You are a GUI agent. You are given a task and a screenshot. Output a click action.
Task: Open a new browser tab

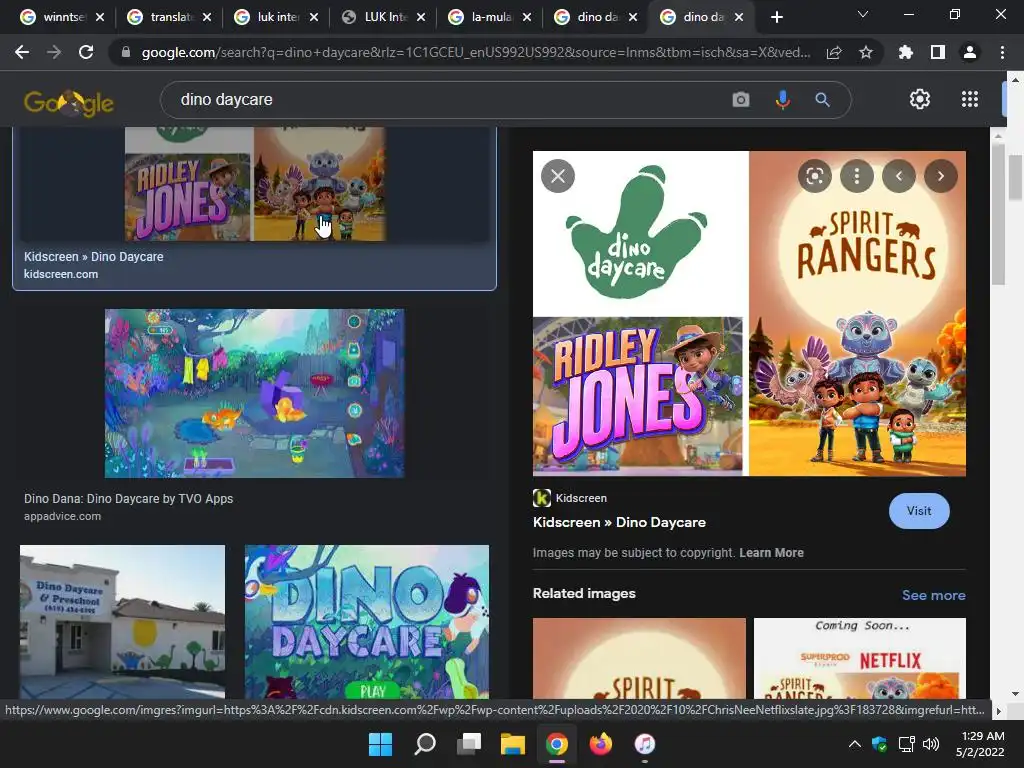(776, 17)
